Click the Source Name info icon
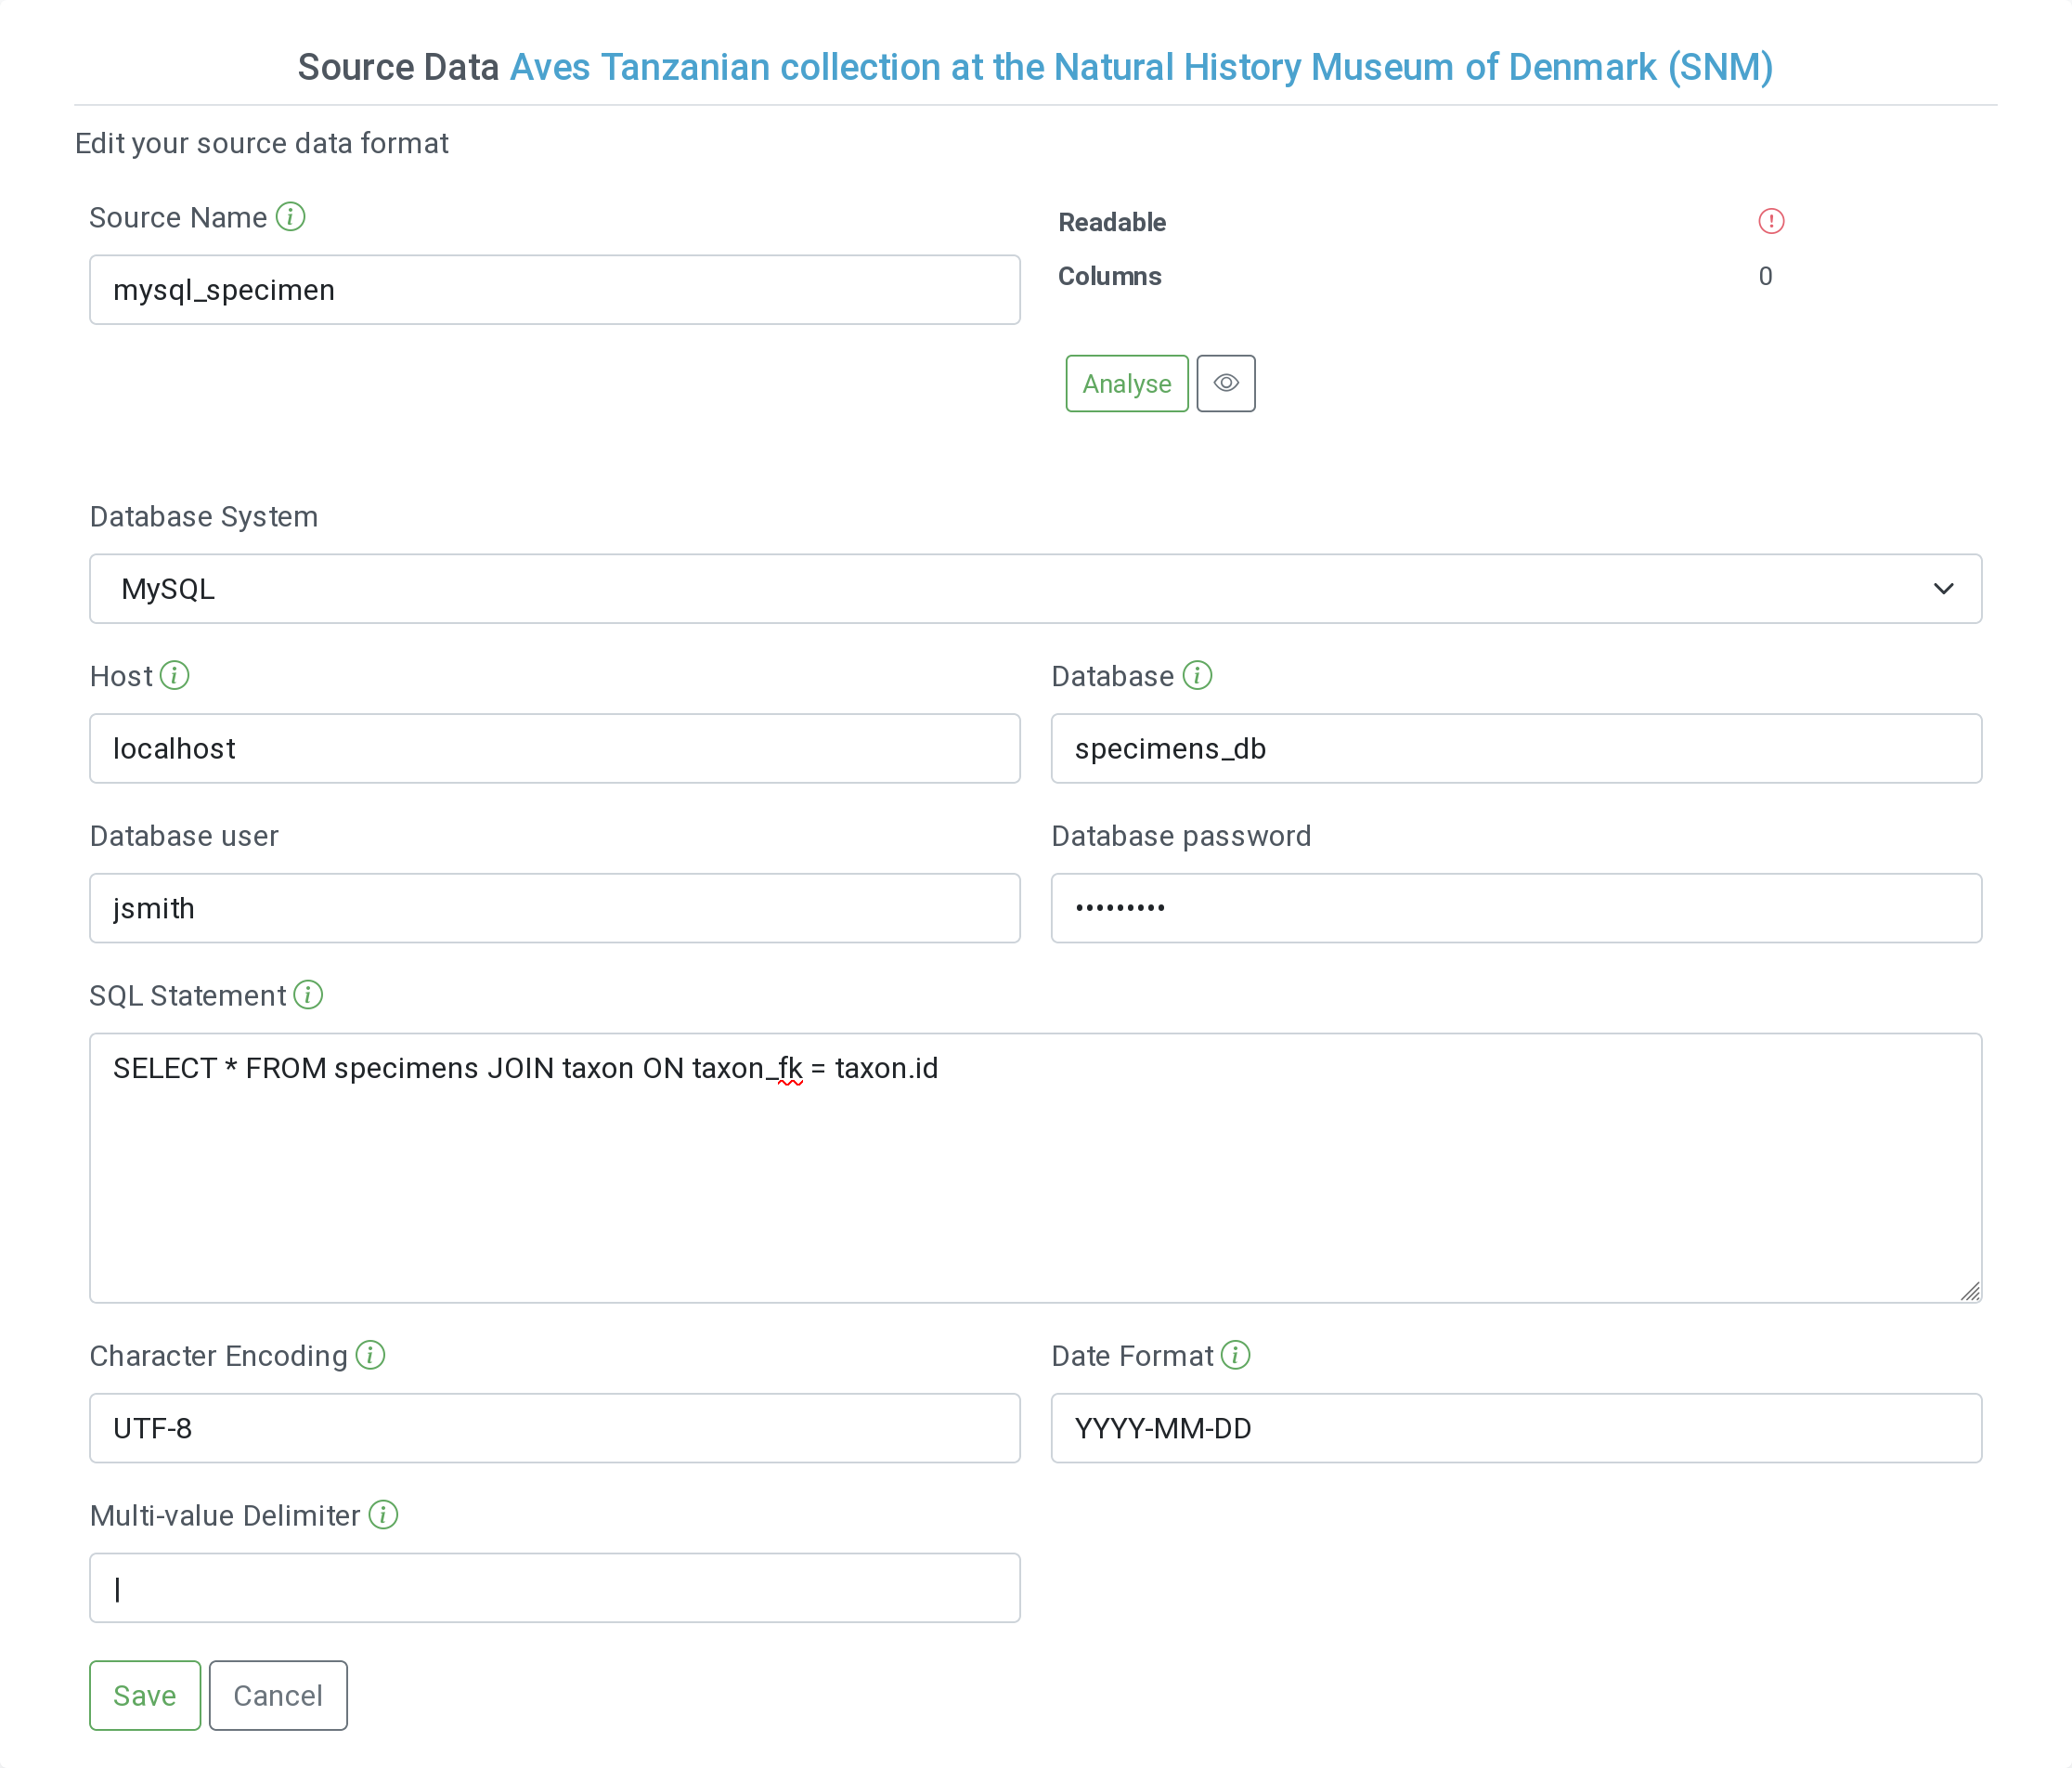Screen dimensions: 2072x1768 (290, 216)
